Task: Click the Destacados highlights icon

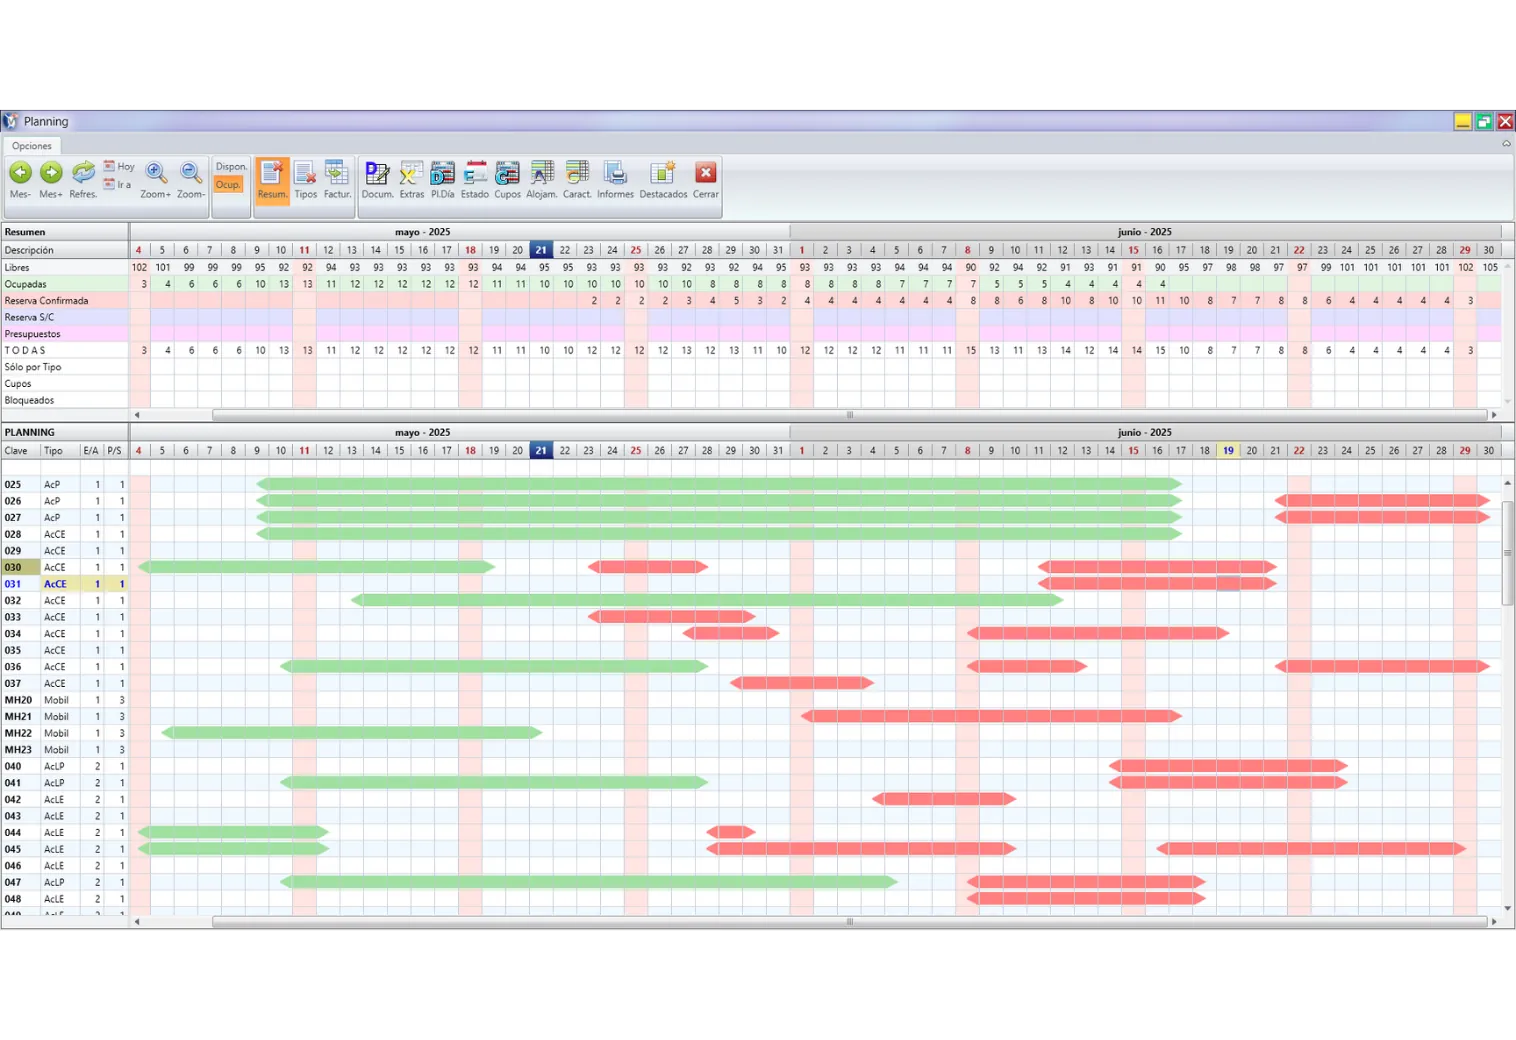Action: tap(663, 180)
